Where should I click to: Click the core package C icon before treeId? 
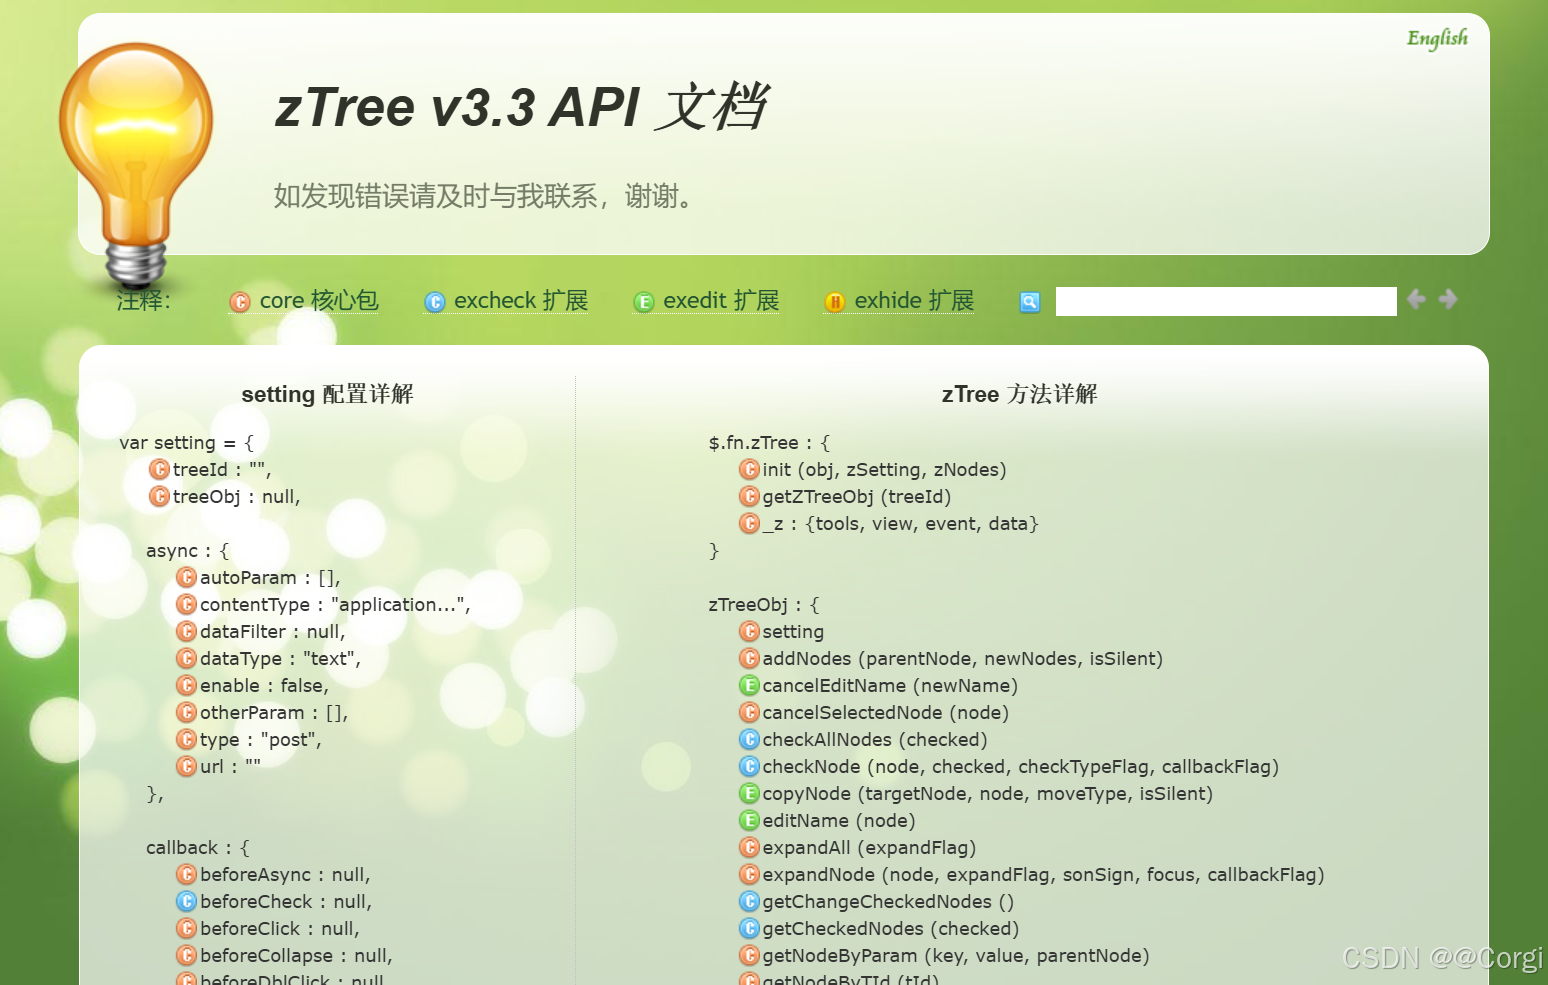[x=159, y=469]
